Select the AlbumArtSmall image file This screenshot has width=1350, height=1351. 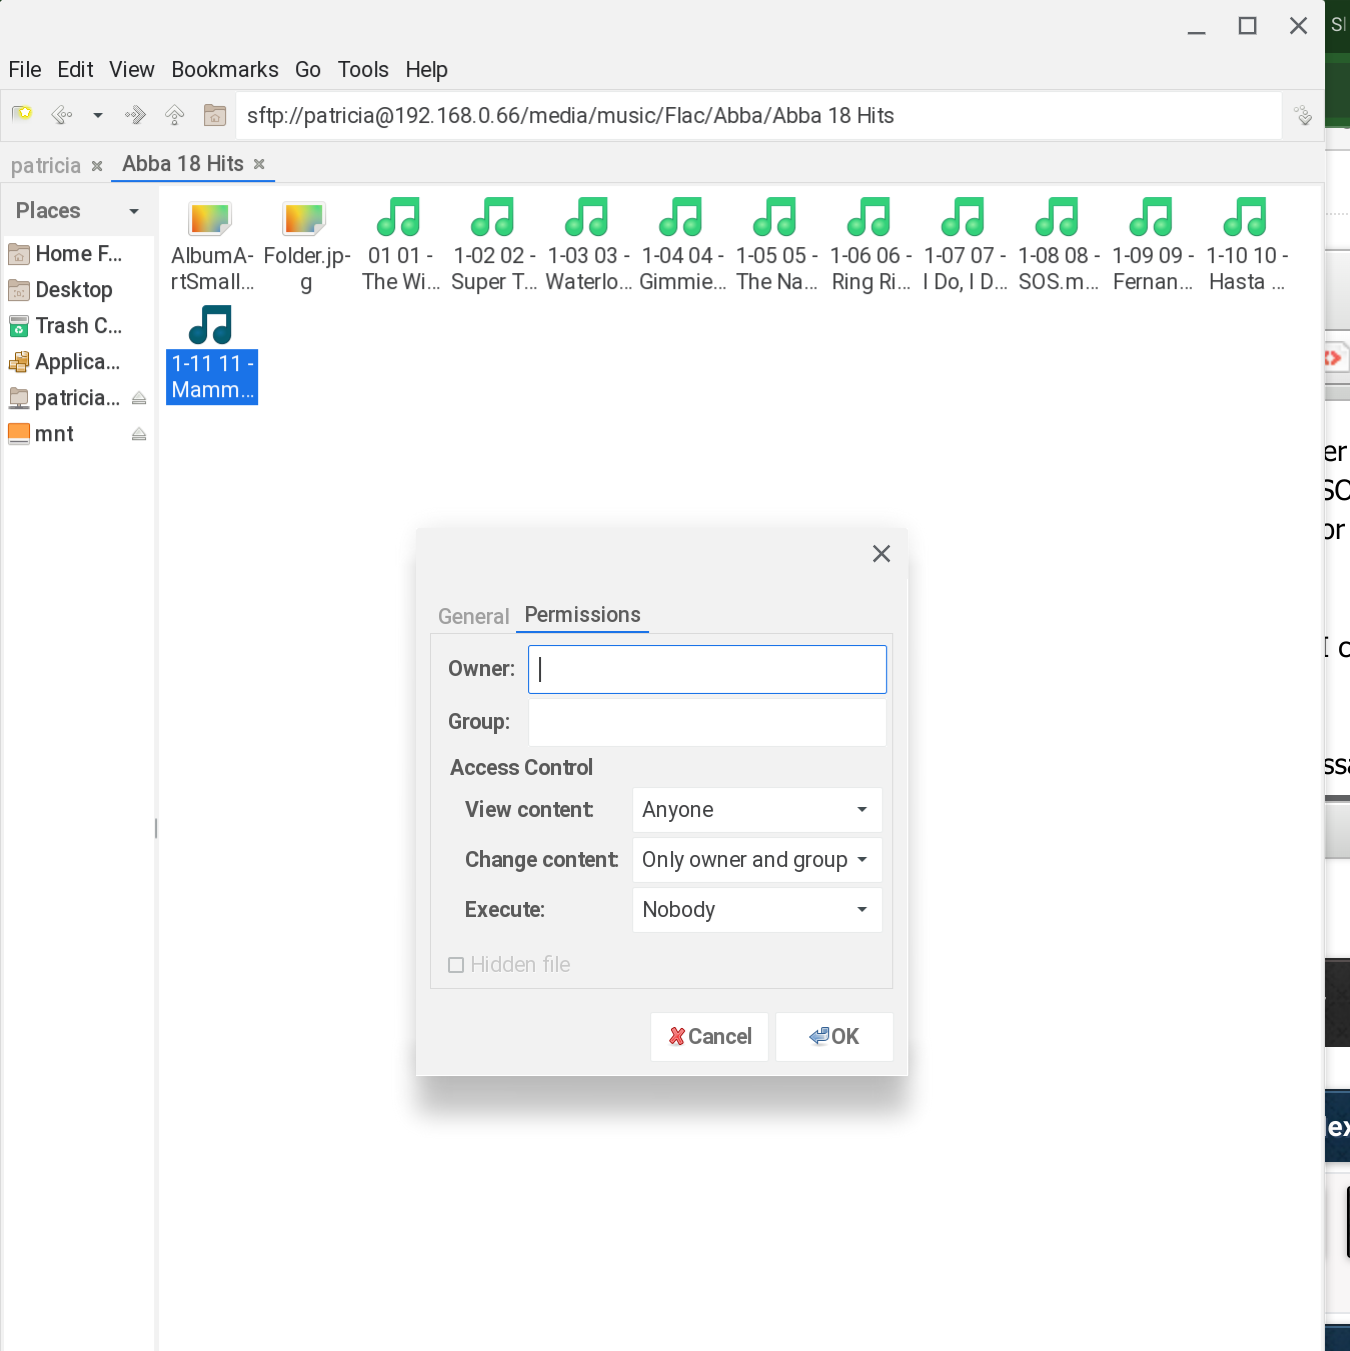click(x=212, y=246)
